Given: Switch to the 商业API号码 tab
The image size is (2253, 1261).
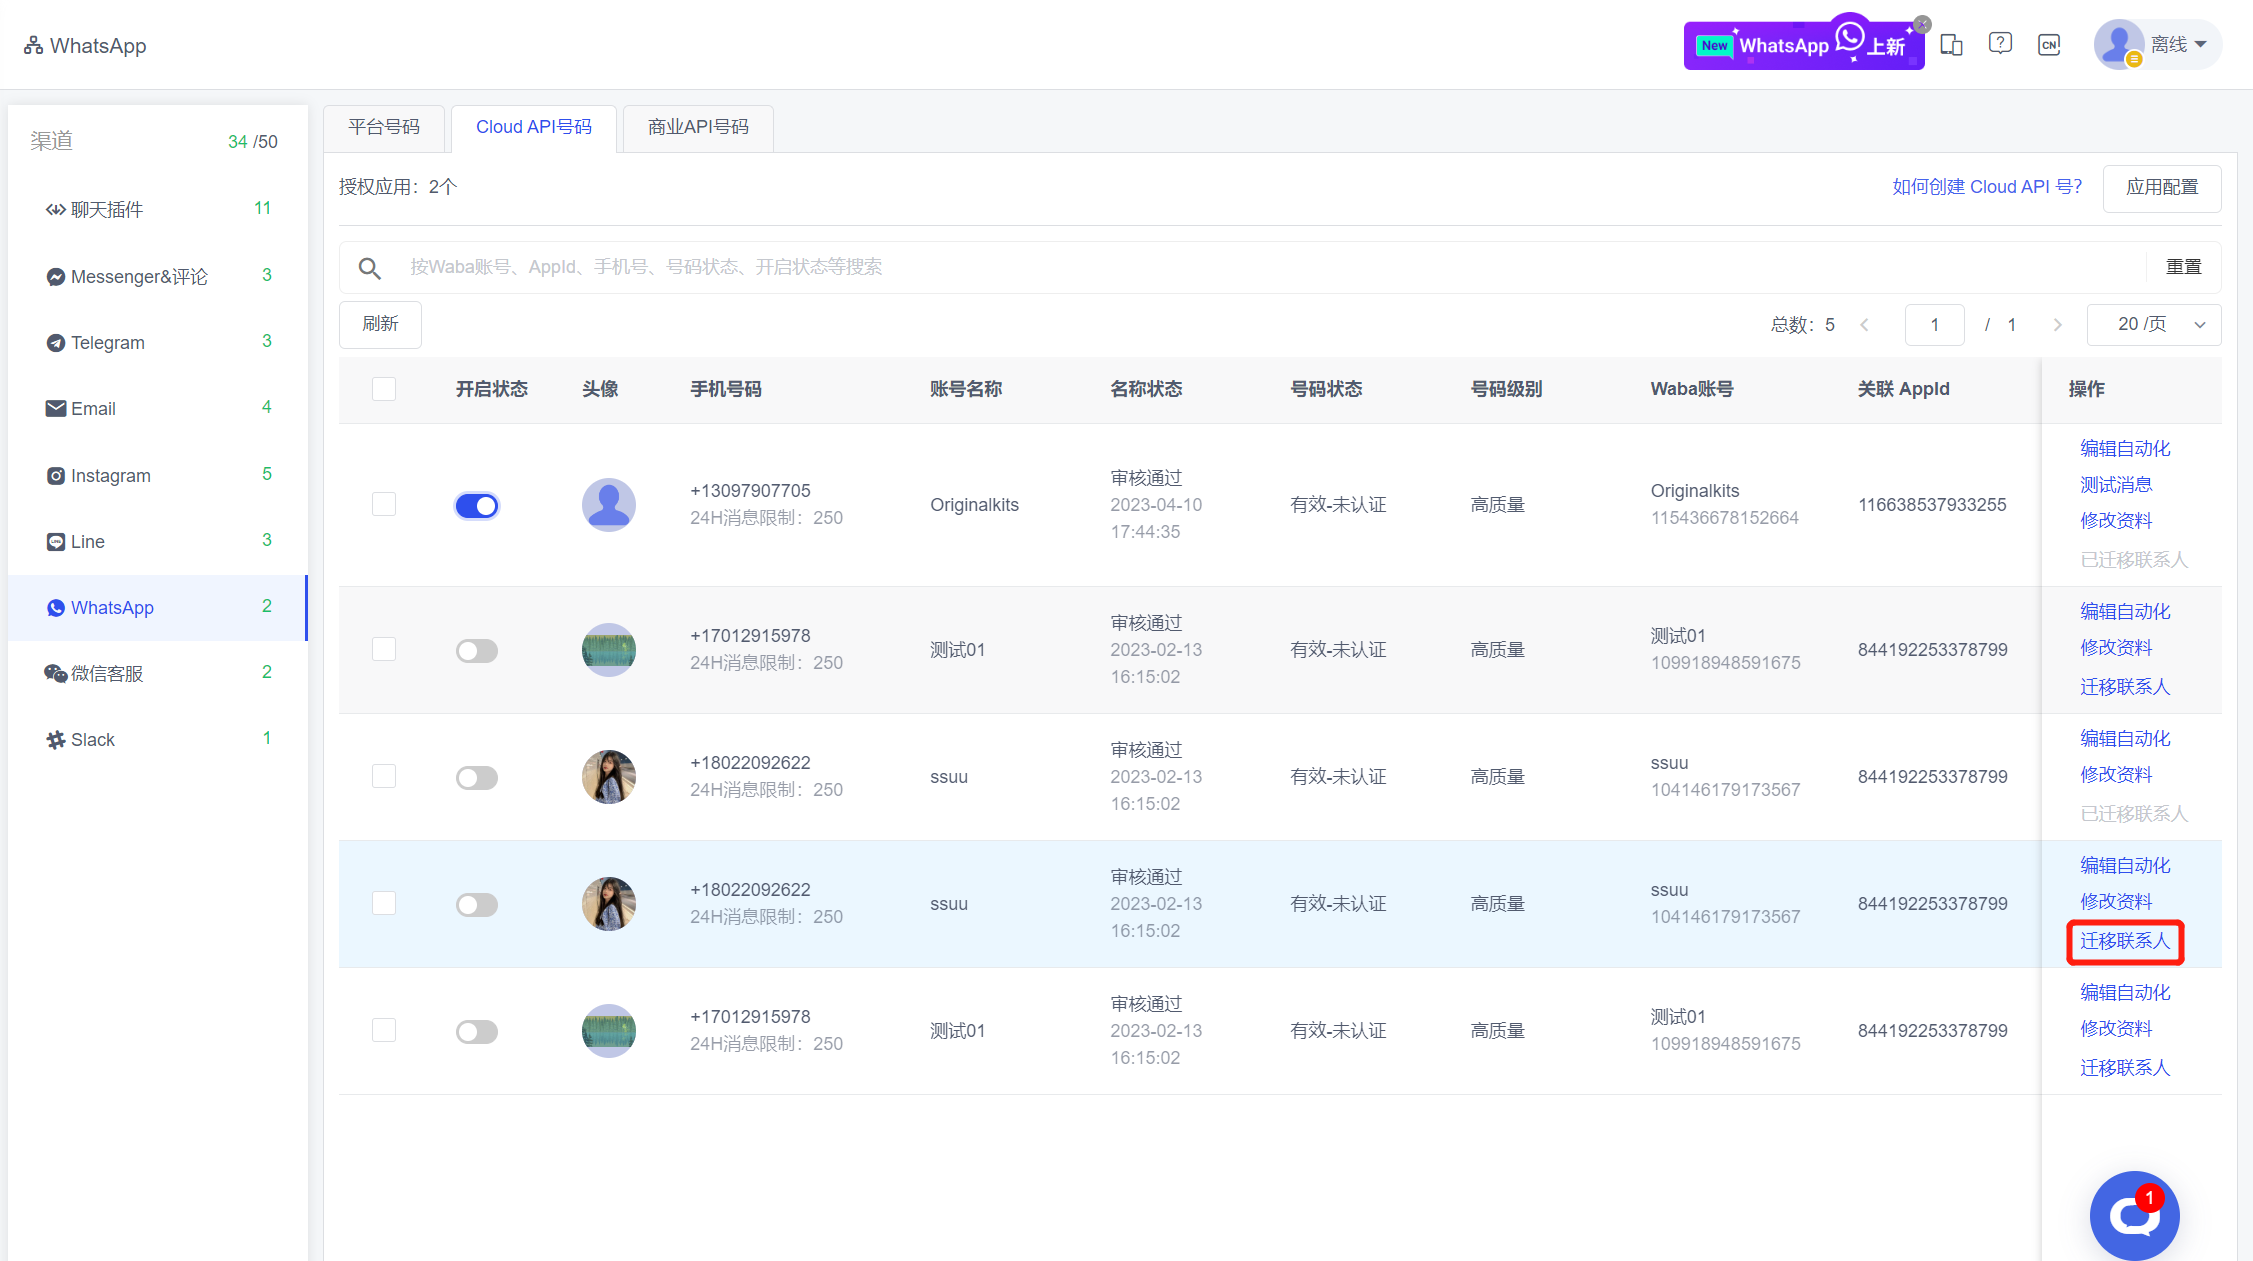Looking at the screenshot, I should point(698,128).
